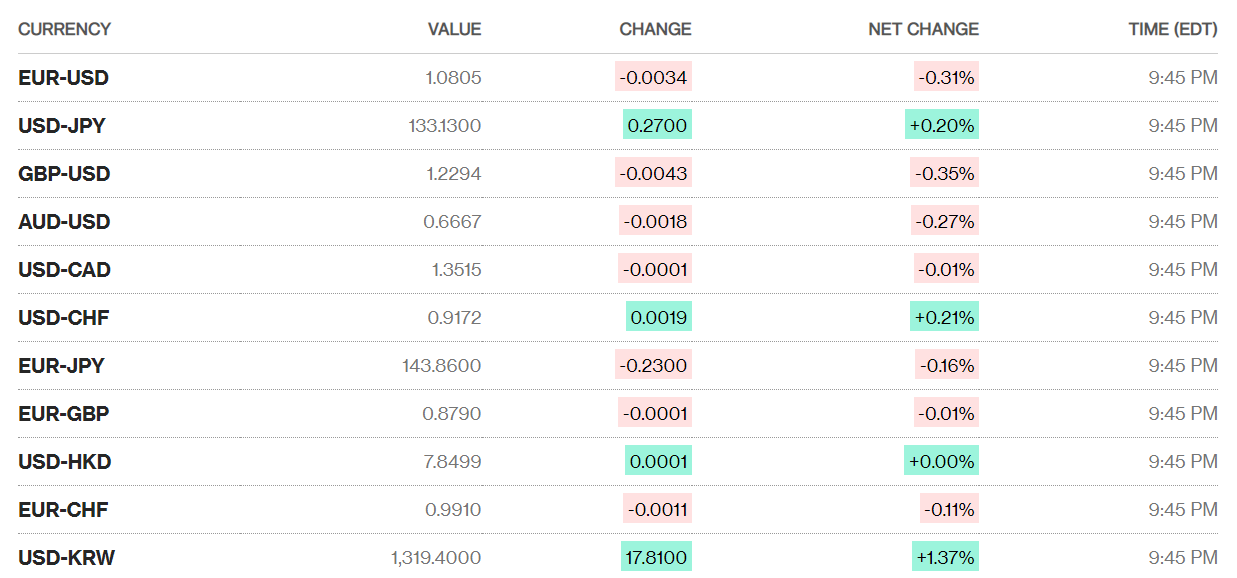
Task: Click the TIME (EDT) column header
Action: [x=1173, y=30]
